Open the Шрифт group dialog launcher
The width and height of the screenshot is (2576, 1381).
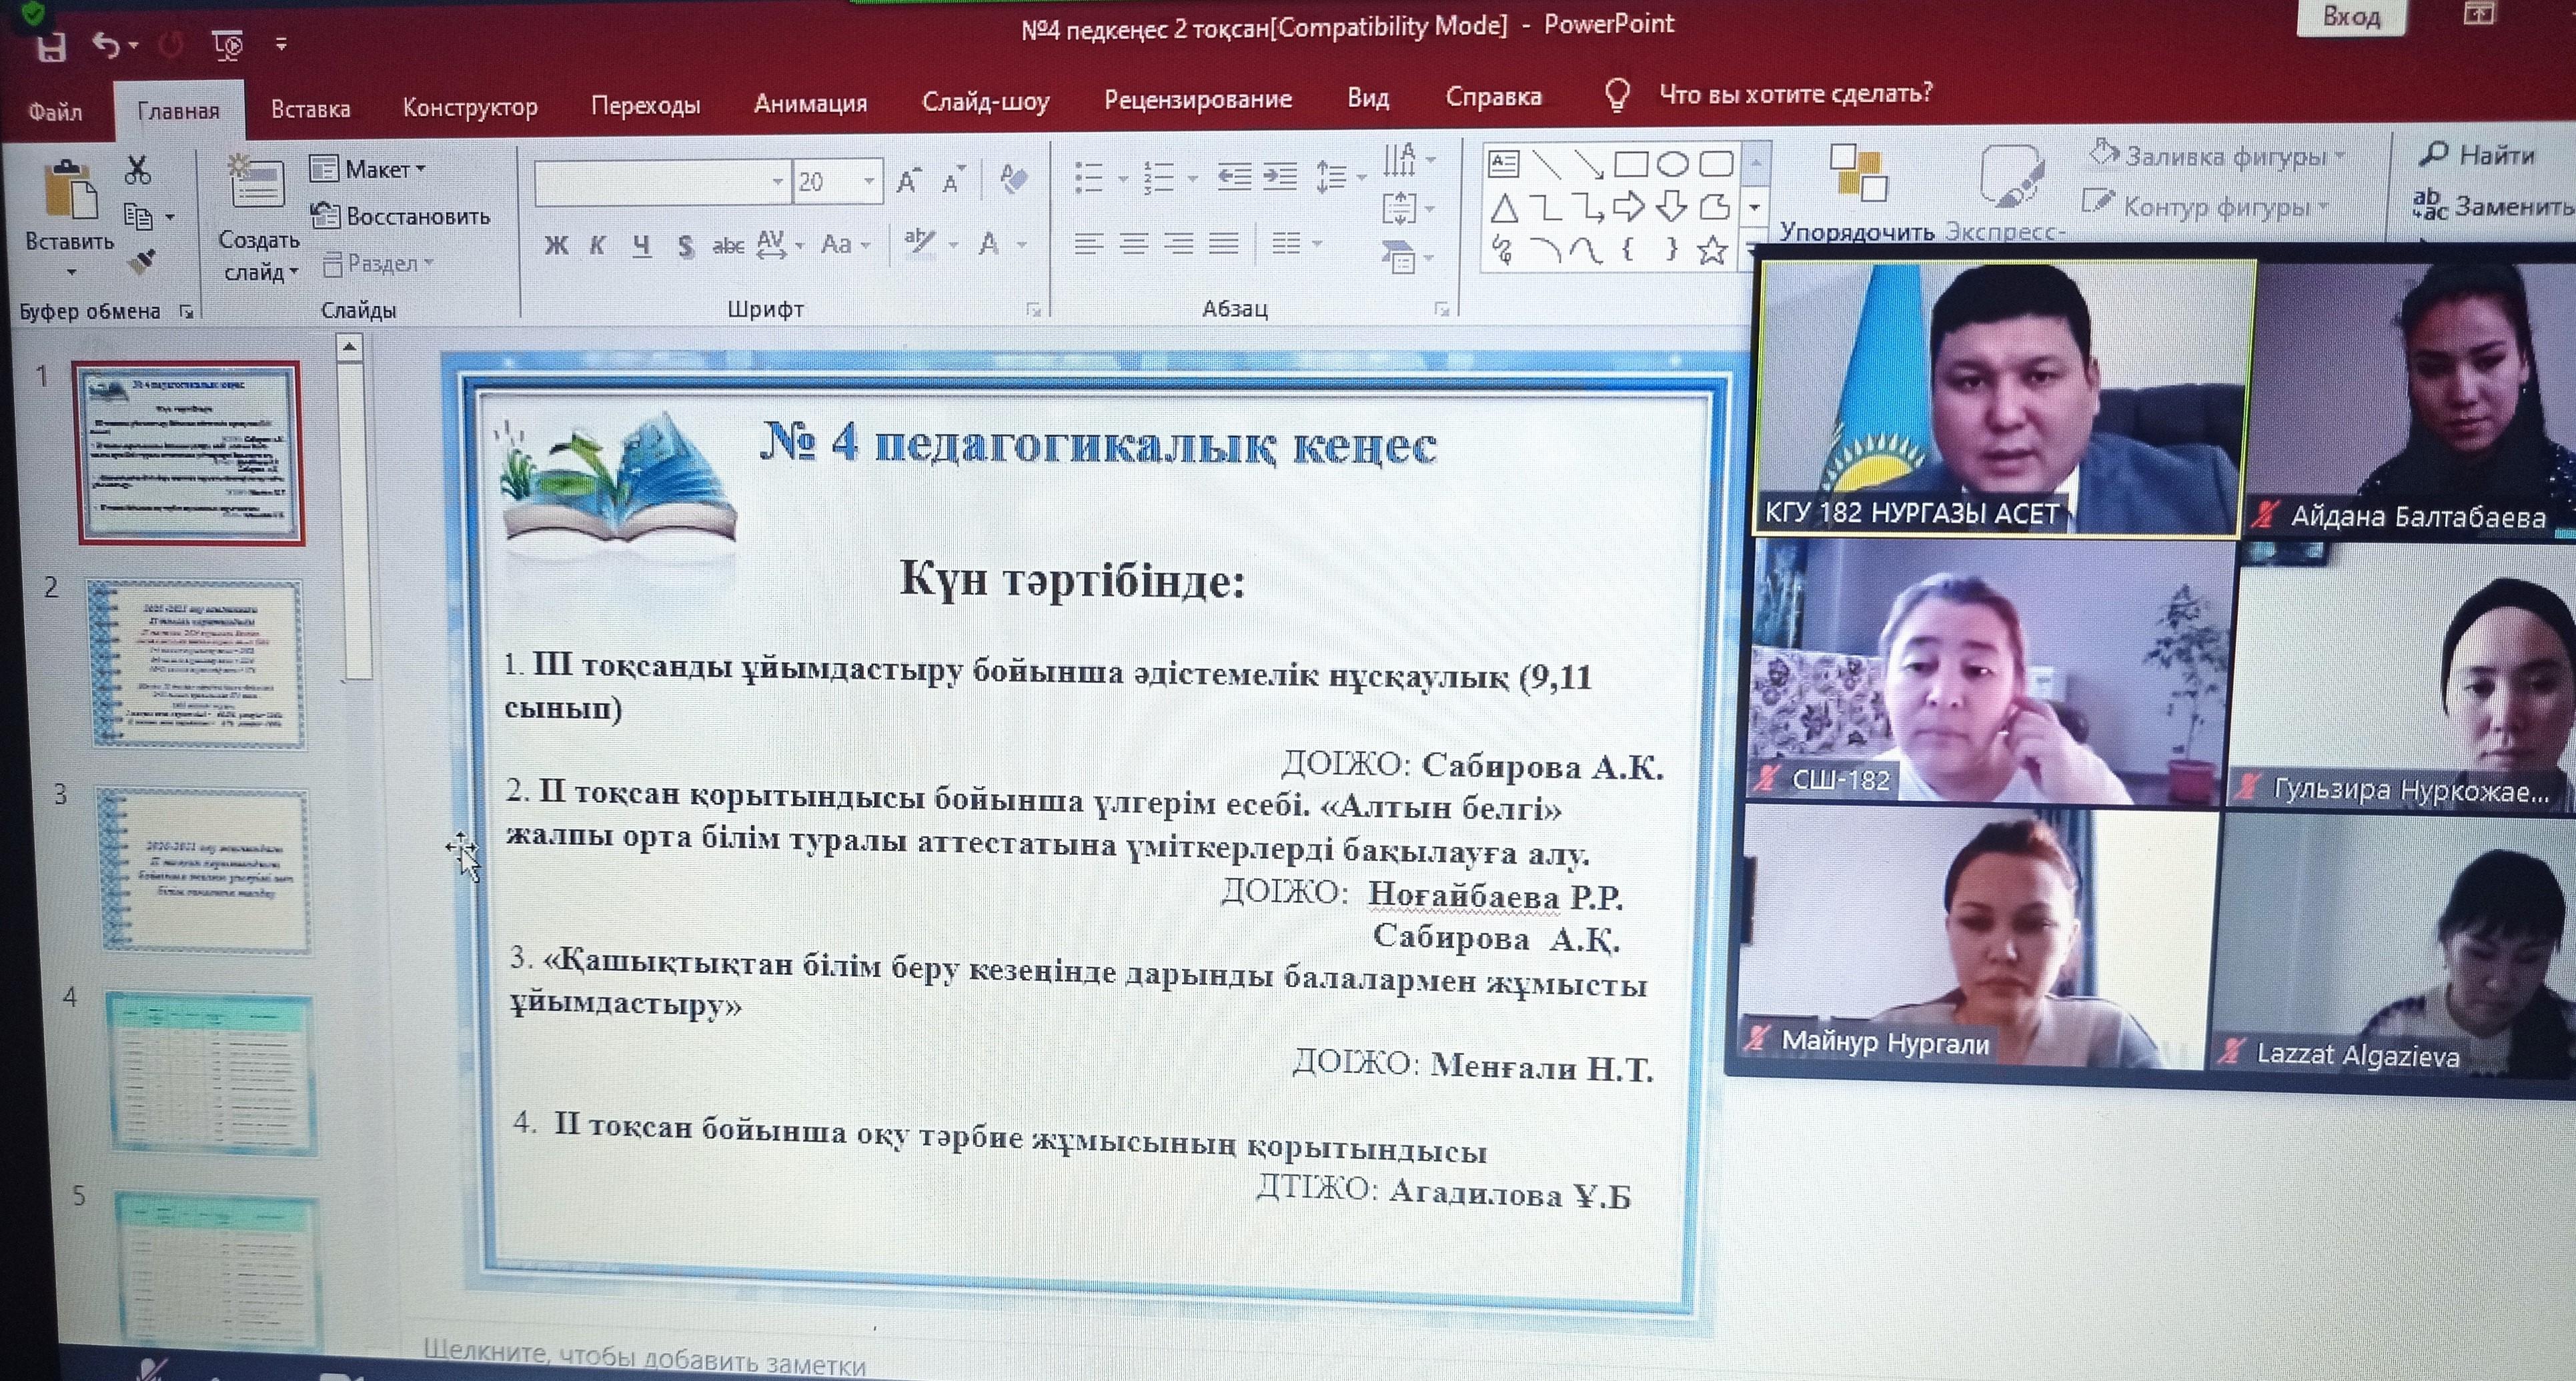click(1035, 310)
